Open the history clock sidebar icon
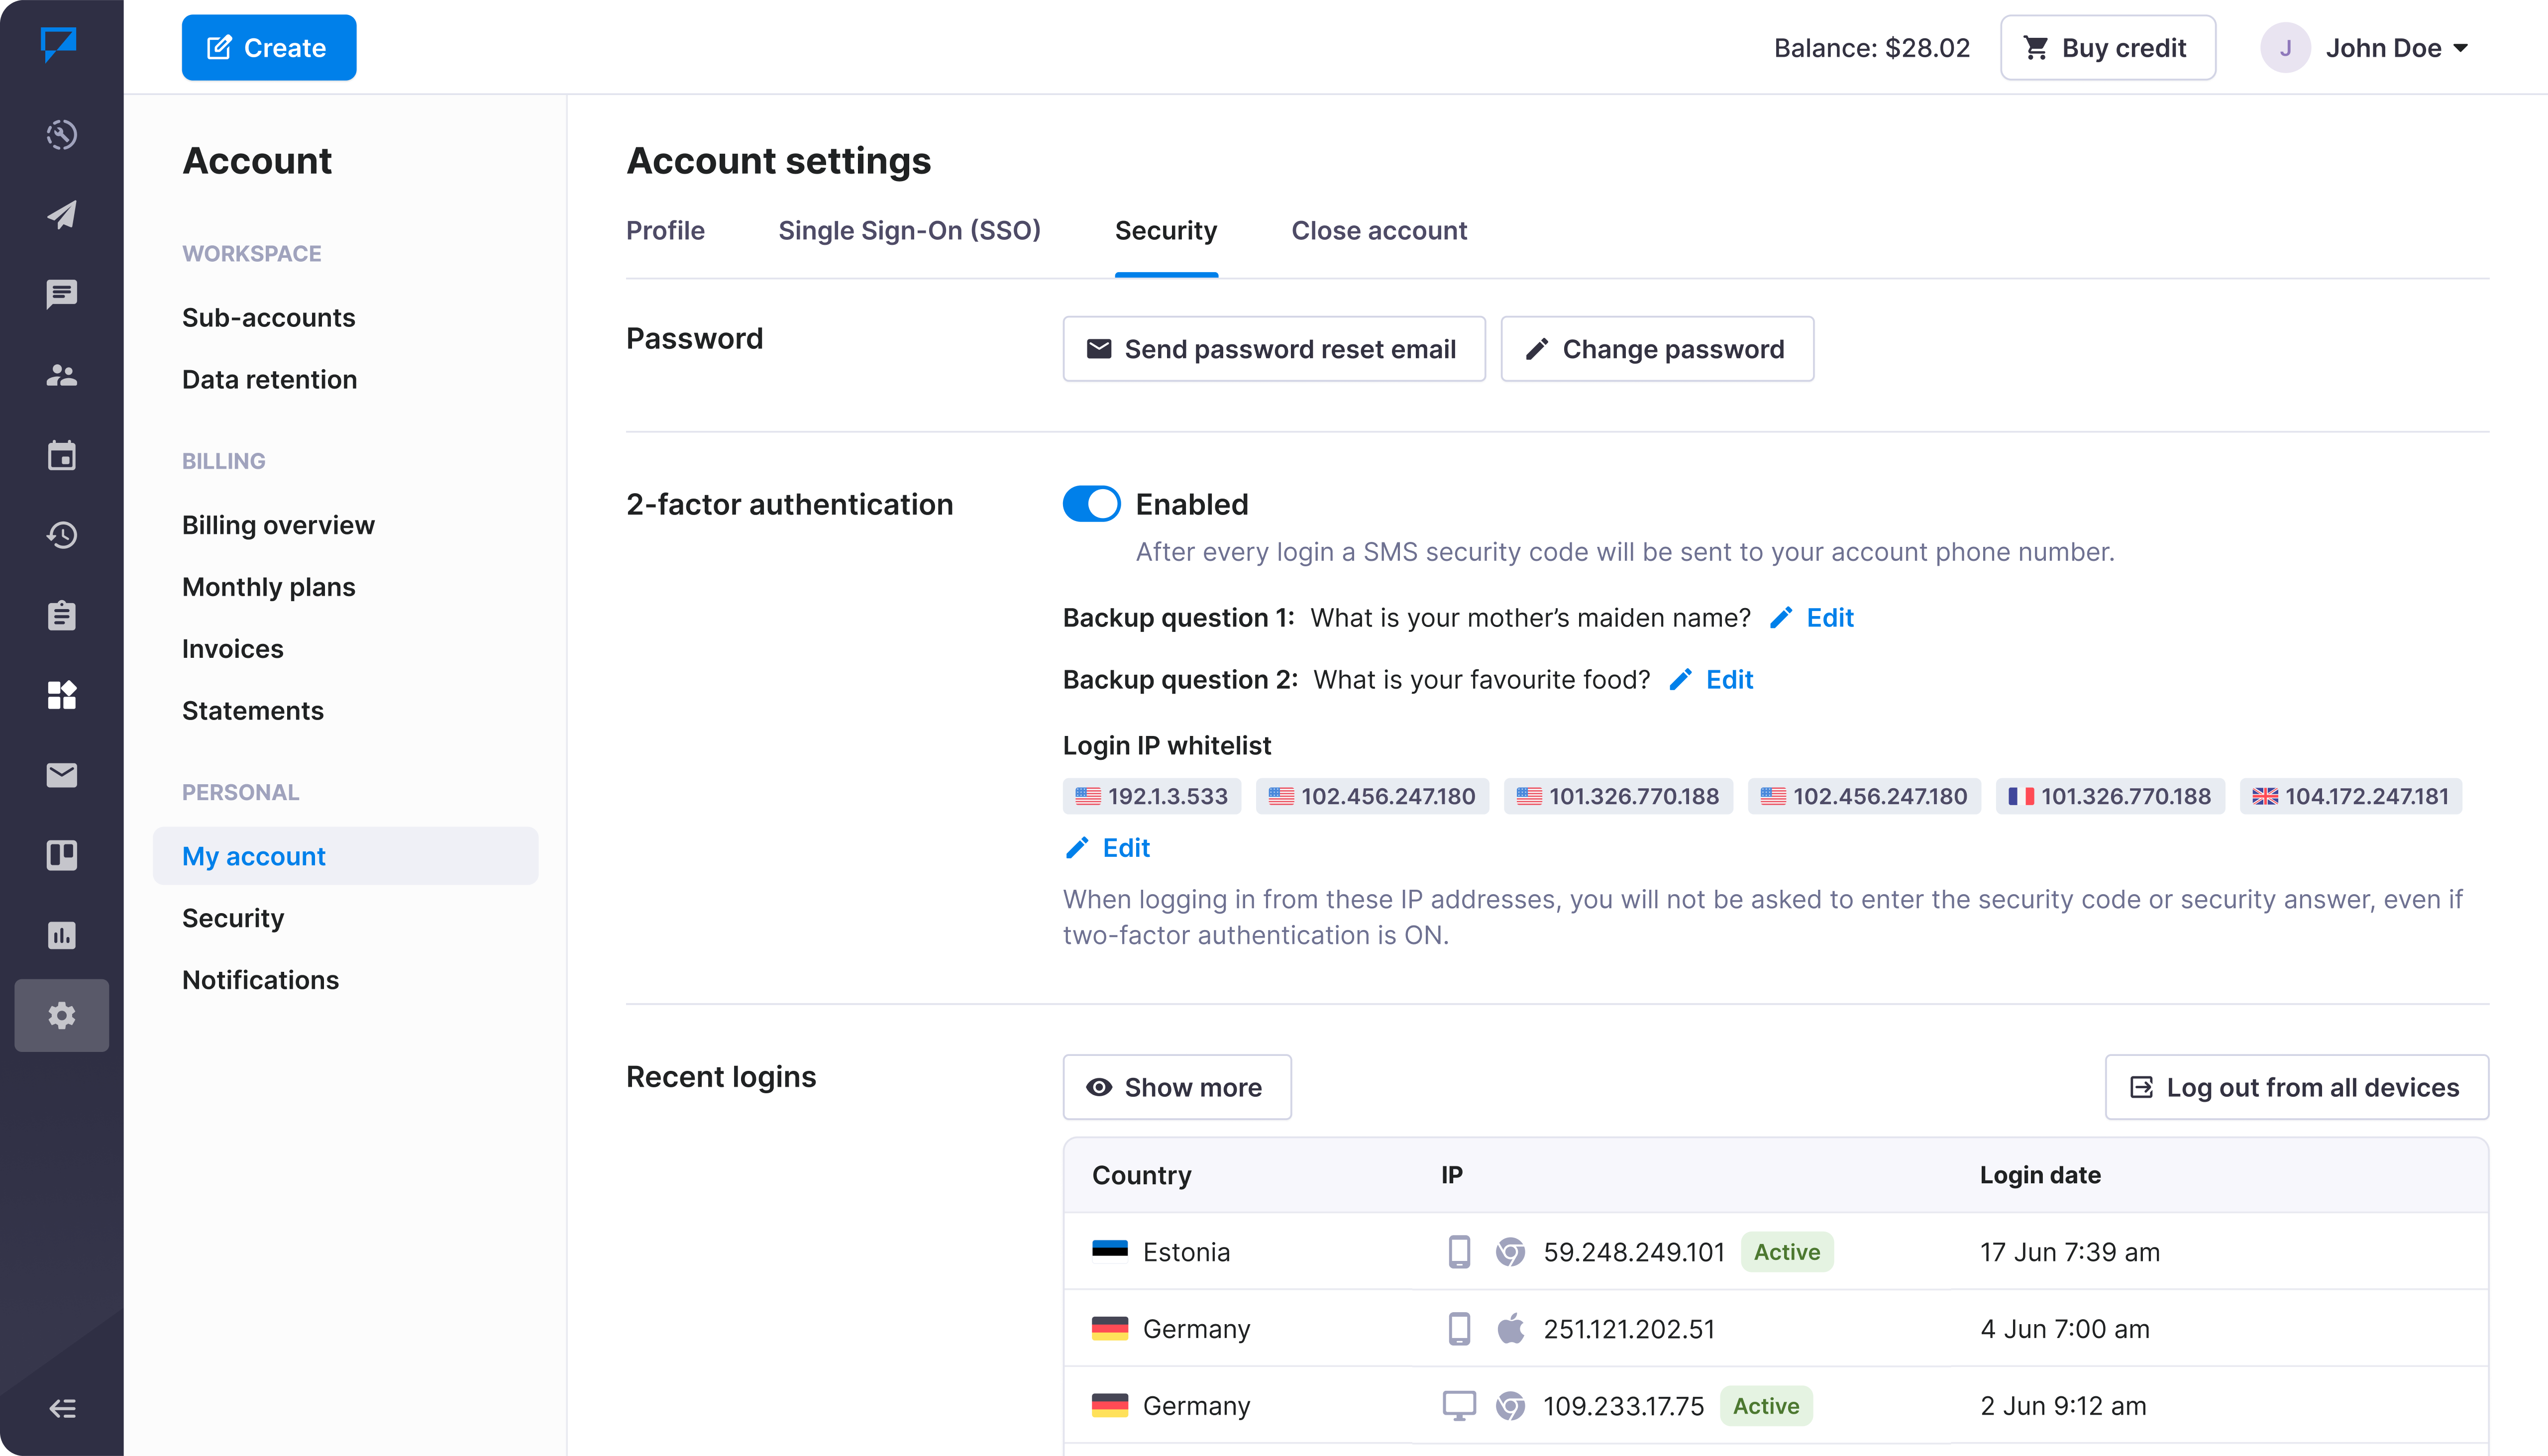 coord(62,535)
